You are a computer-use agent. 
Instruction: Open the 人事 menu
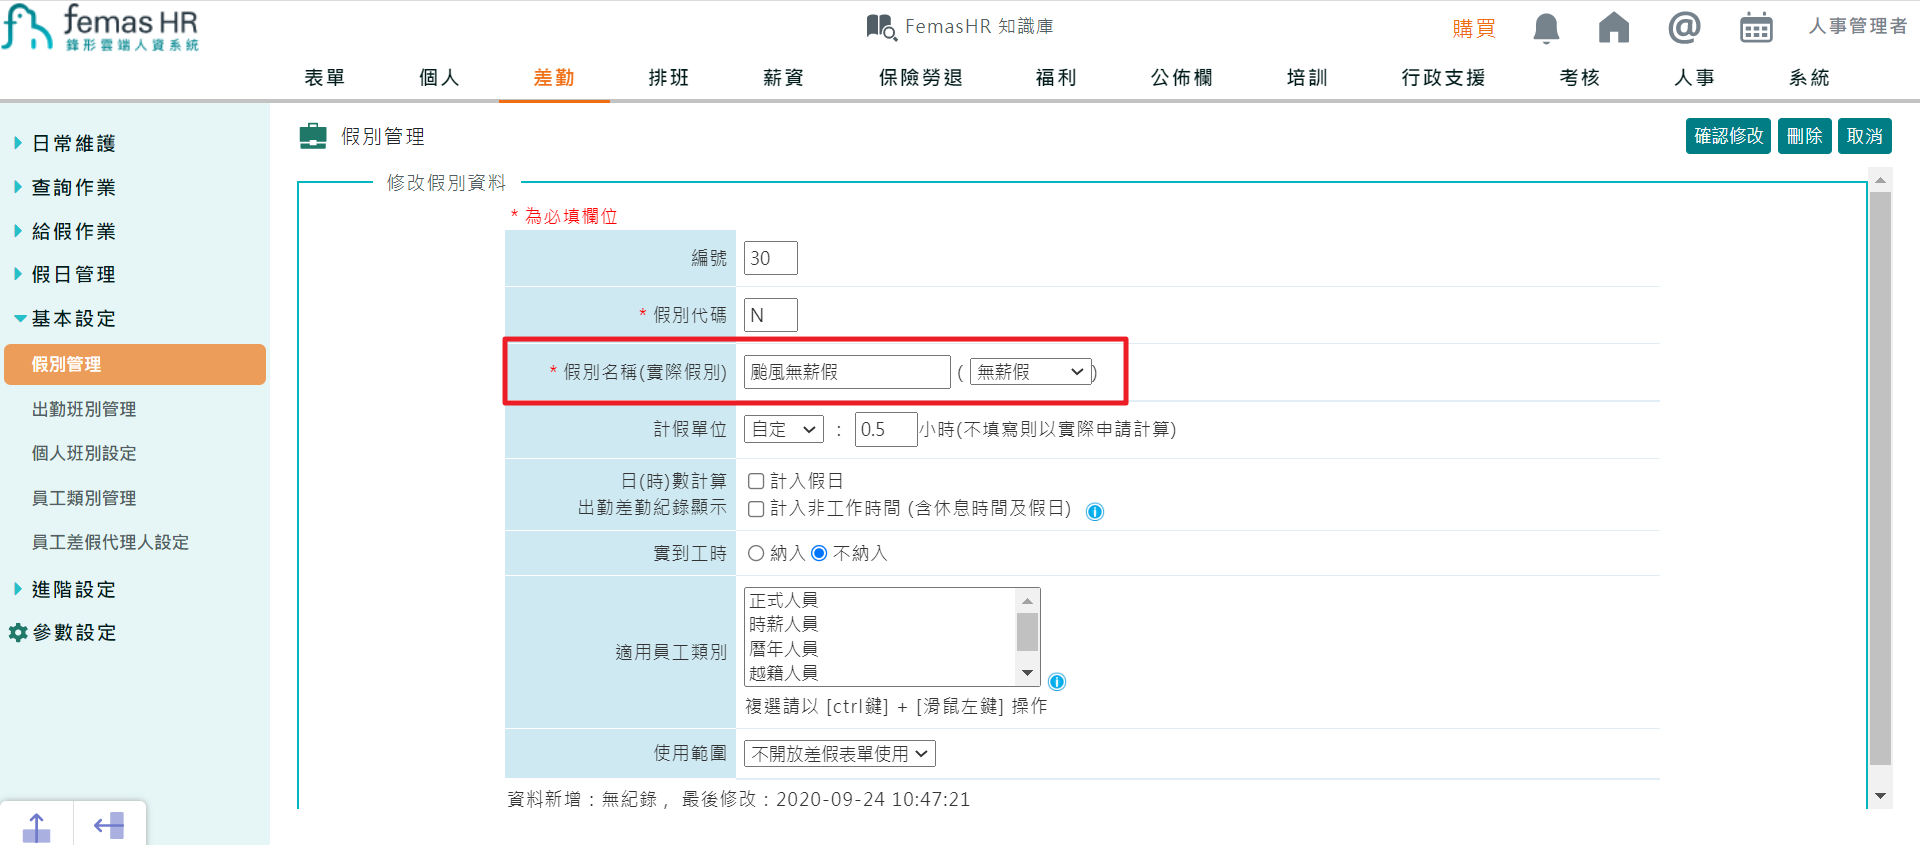[x=1695, y=77]
